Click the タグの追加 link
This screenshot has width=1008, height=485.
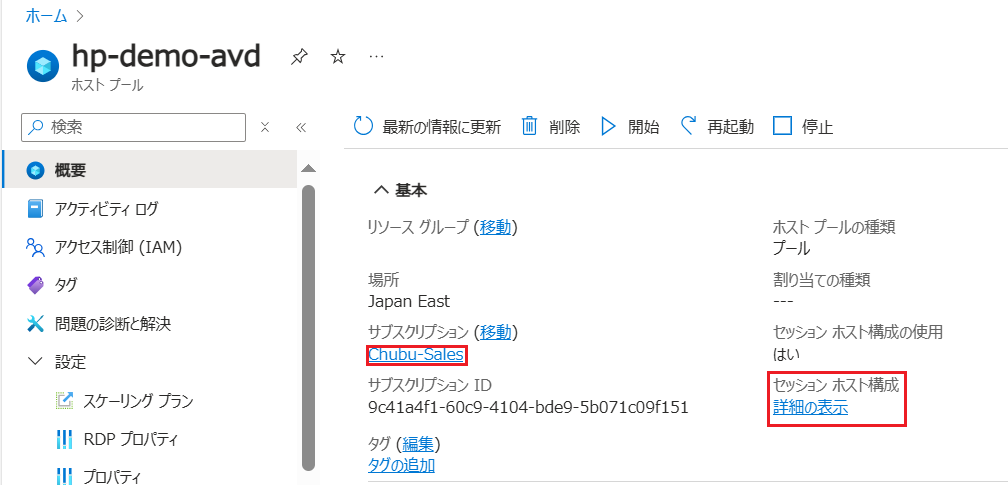401,465
